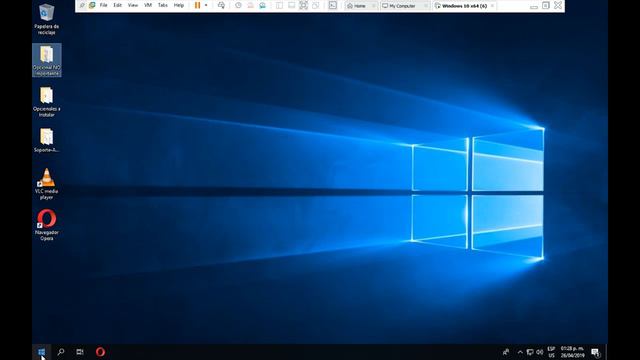Click the single window view icon
This screenshot has height=360, width=640.
tap(291, 5)
